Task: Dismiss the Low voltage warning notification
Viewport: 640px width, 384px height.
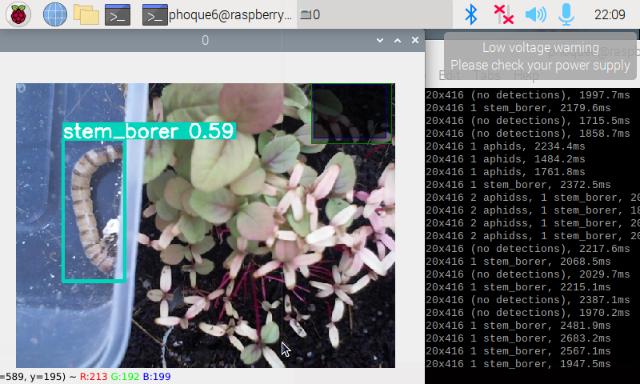Action: 540,56
